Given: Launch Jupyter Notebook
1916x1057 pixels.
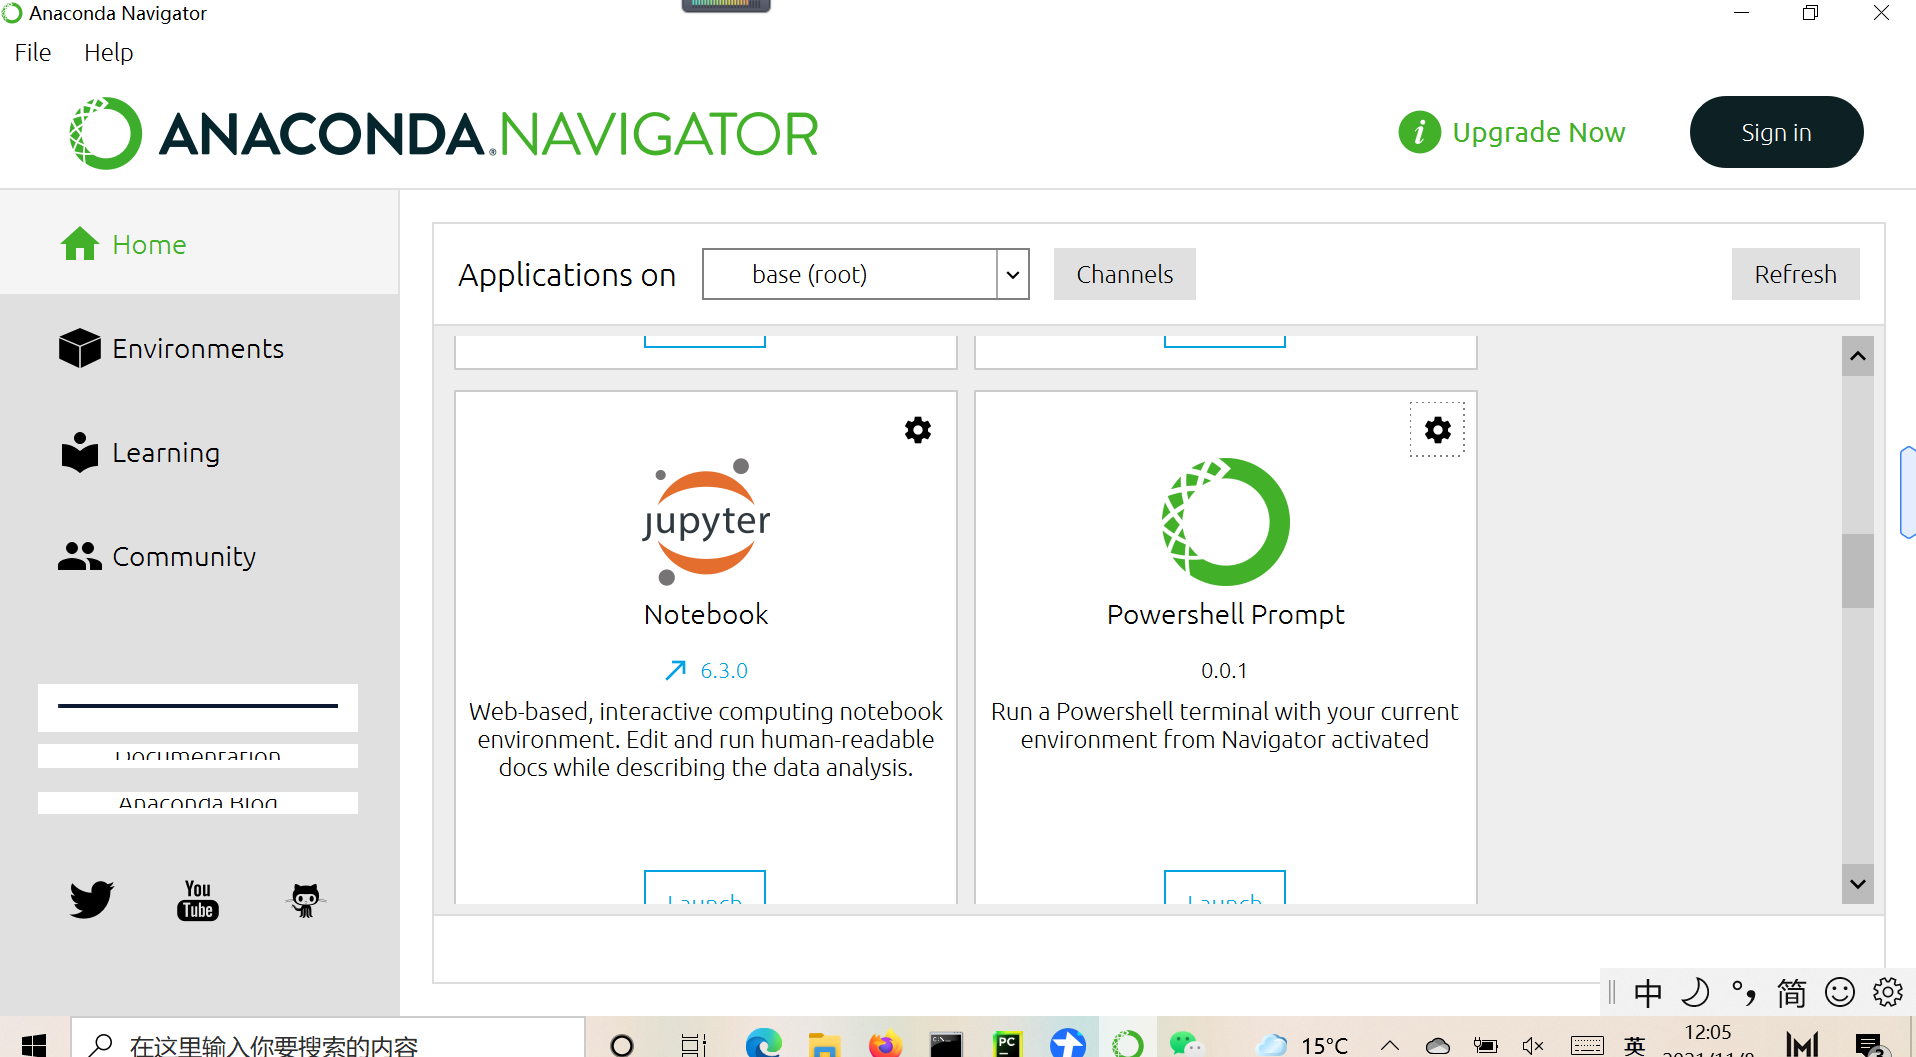Looking at the screenshot, I should click(x=705, y=888).
